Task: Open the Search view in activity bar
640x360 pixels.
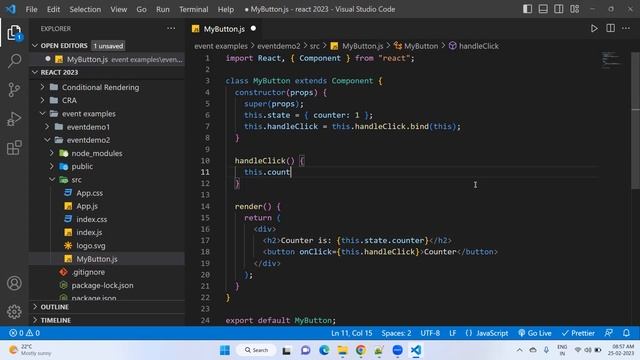Action: pos(14,61)
